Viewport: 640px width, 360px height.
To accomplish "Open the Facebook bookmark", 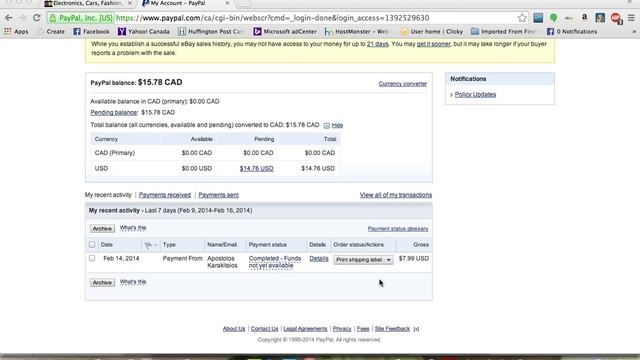I will pos(91,31).
